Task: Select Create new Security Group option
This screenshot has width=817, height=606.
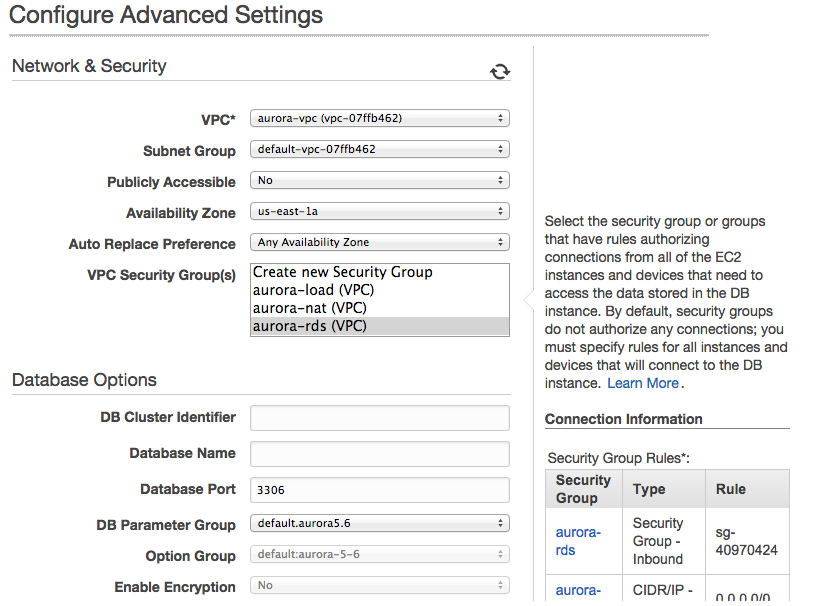Action: 343,272
